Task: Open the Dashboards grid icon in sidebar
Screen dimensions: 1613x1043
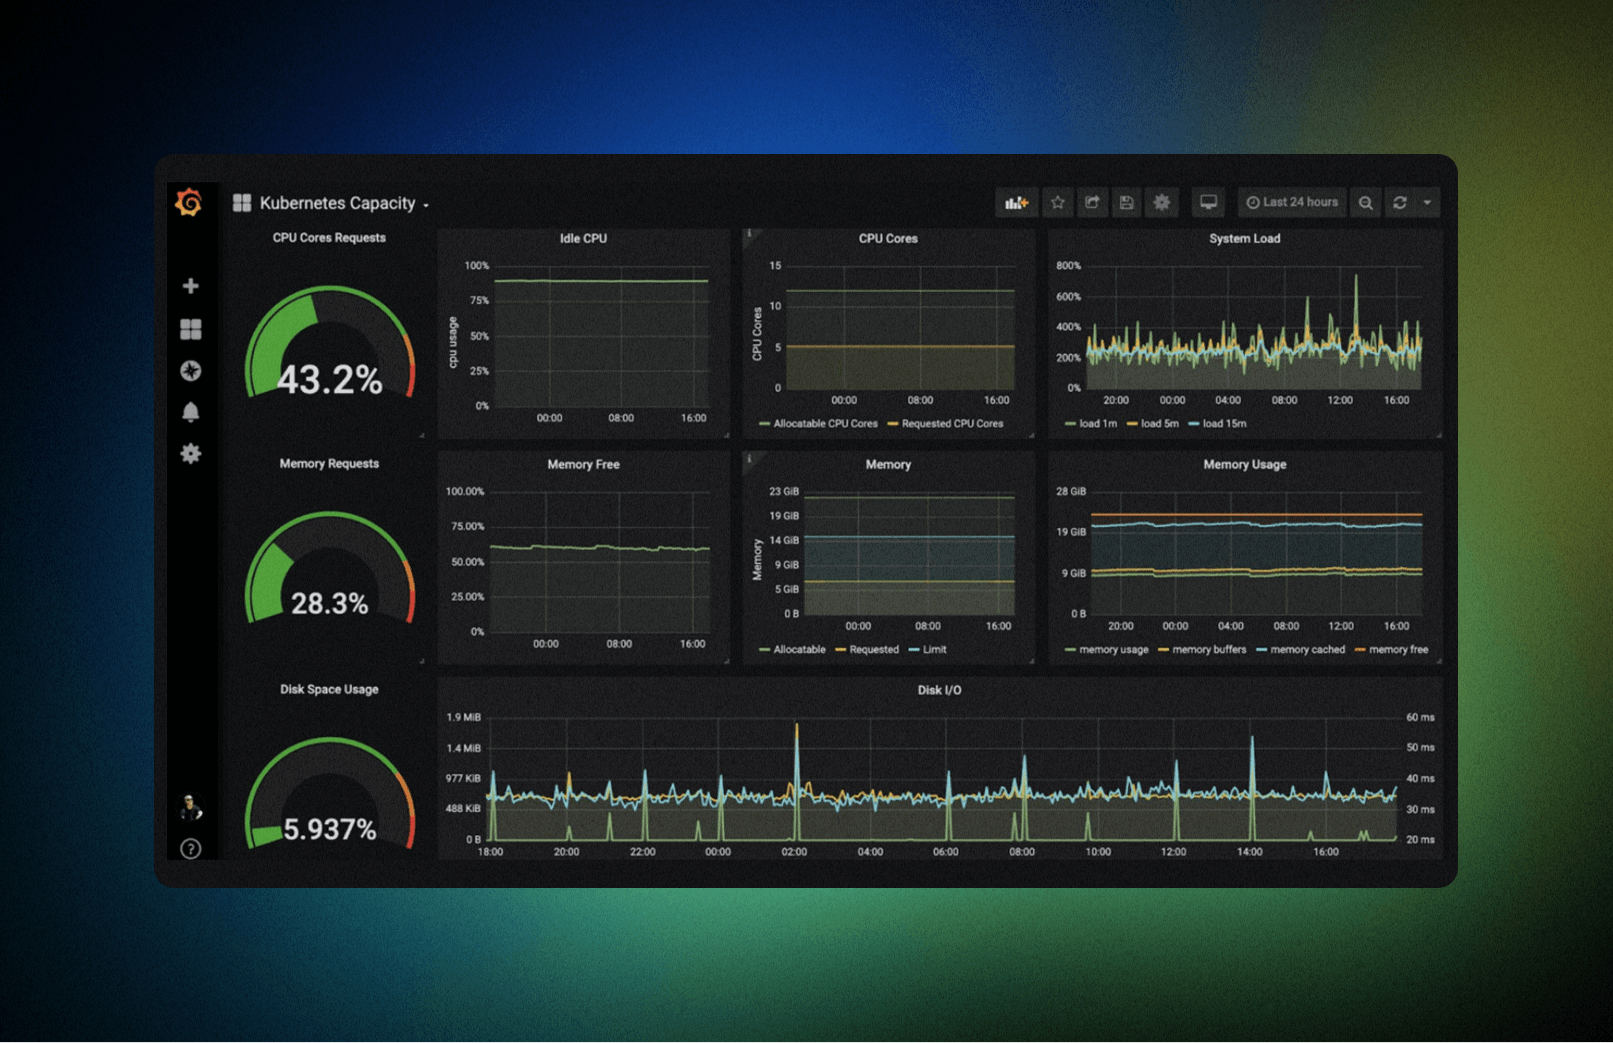Action: (x=190, y=329)
